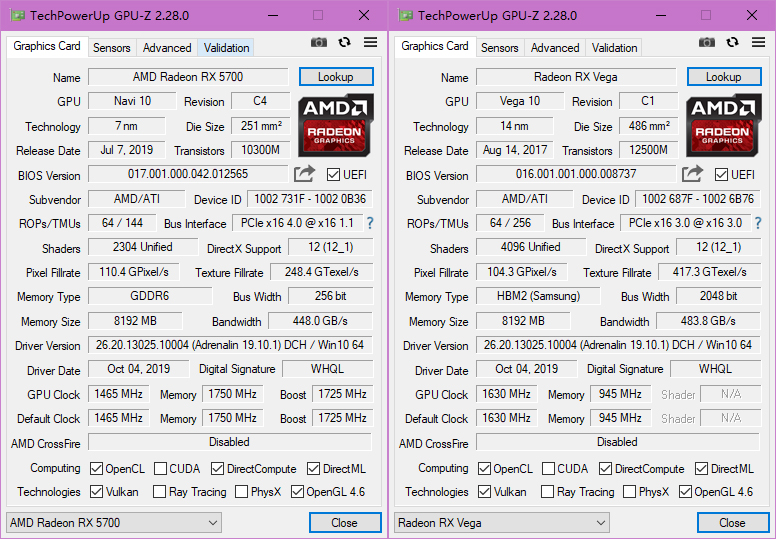Image resolution: width=776 pixels, height=539 pixels.
Task: Toggle DirectML checkbox in RX Vega window
Action: tap(701, 469)
